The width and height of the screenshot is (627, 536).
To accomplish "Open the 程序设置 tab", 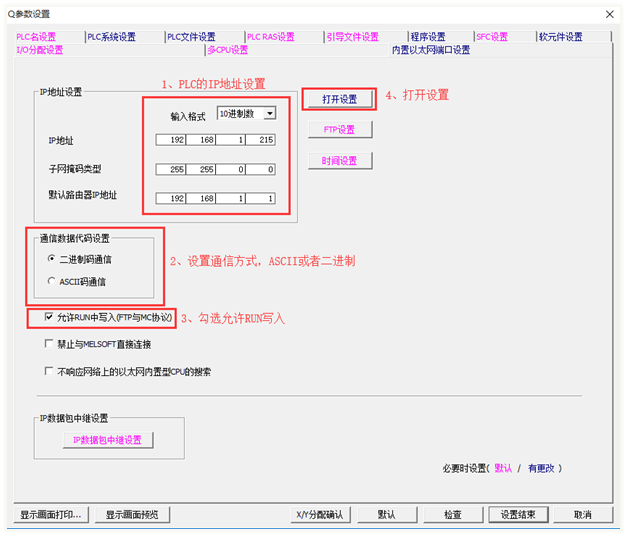I will tap(428, 37).
